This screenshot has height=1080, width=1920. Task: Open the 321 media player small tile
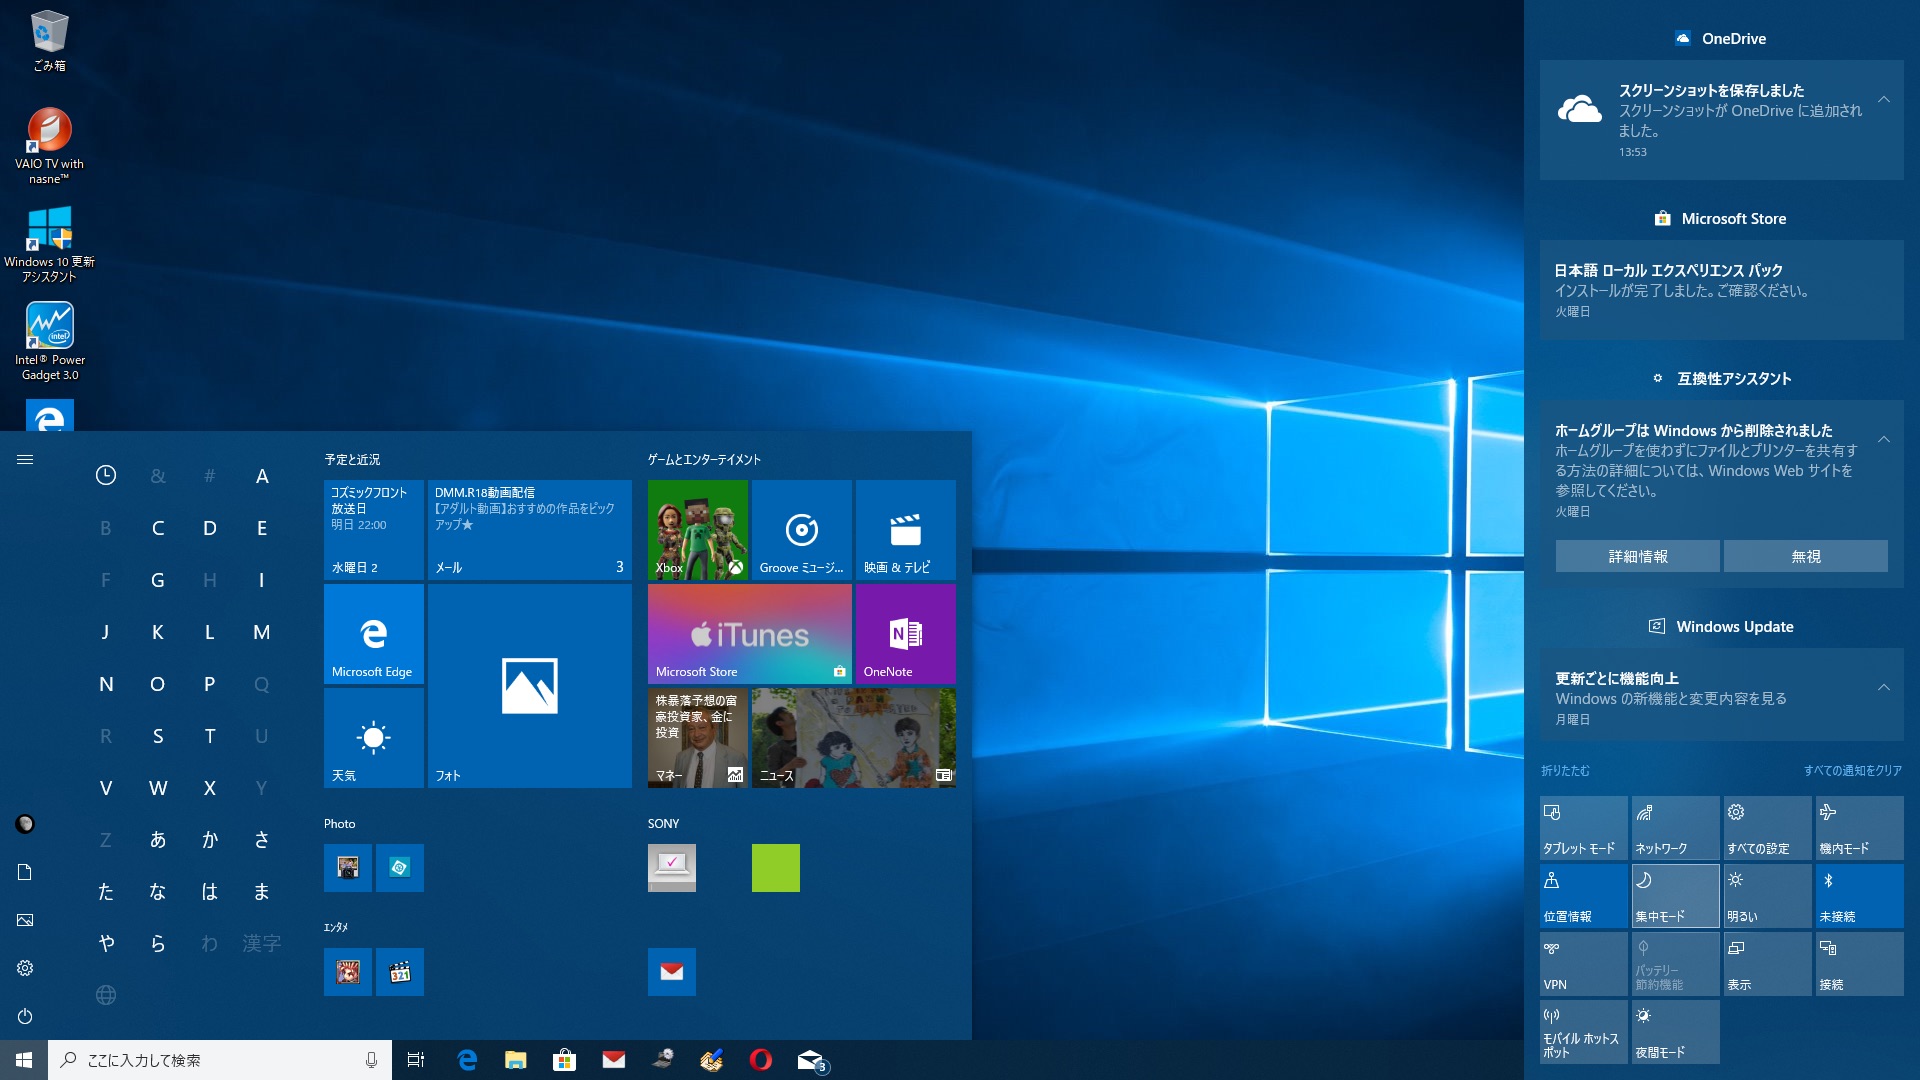click(x=399, y=972)
